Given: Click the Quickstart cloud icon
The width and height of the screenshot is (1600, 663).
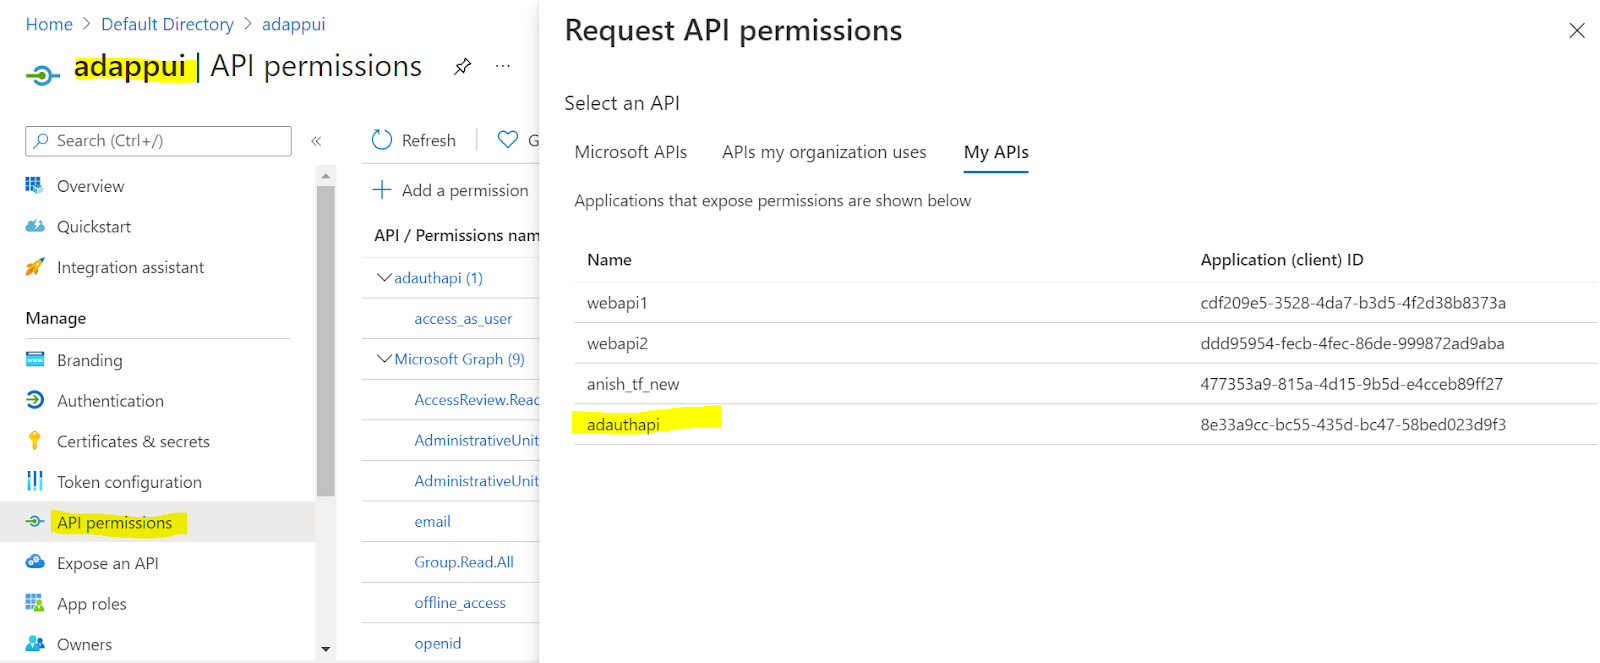Looking at the screenshot, I should coord(35,227).
